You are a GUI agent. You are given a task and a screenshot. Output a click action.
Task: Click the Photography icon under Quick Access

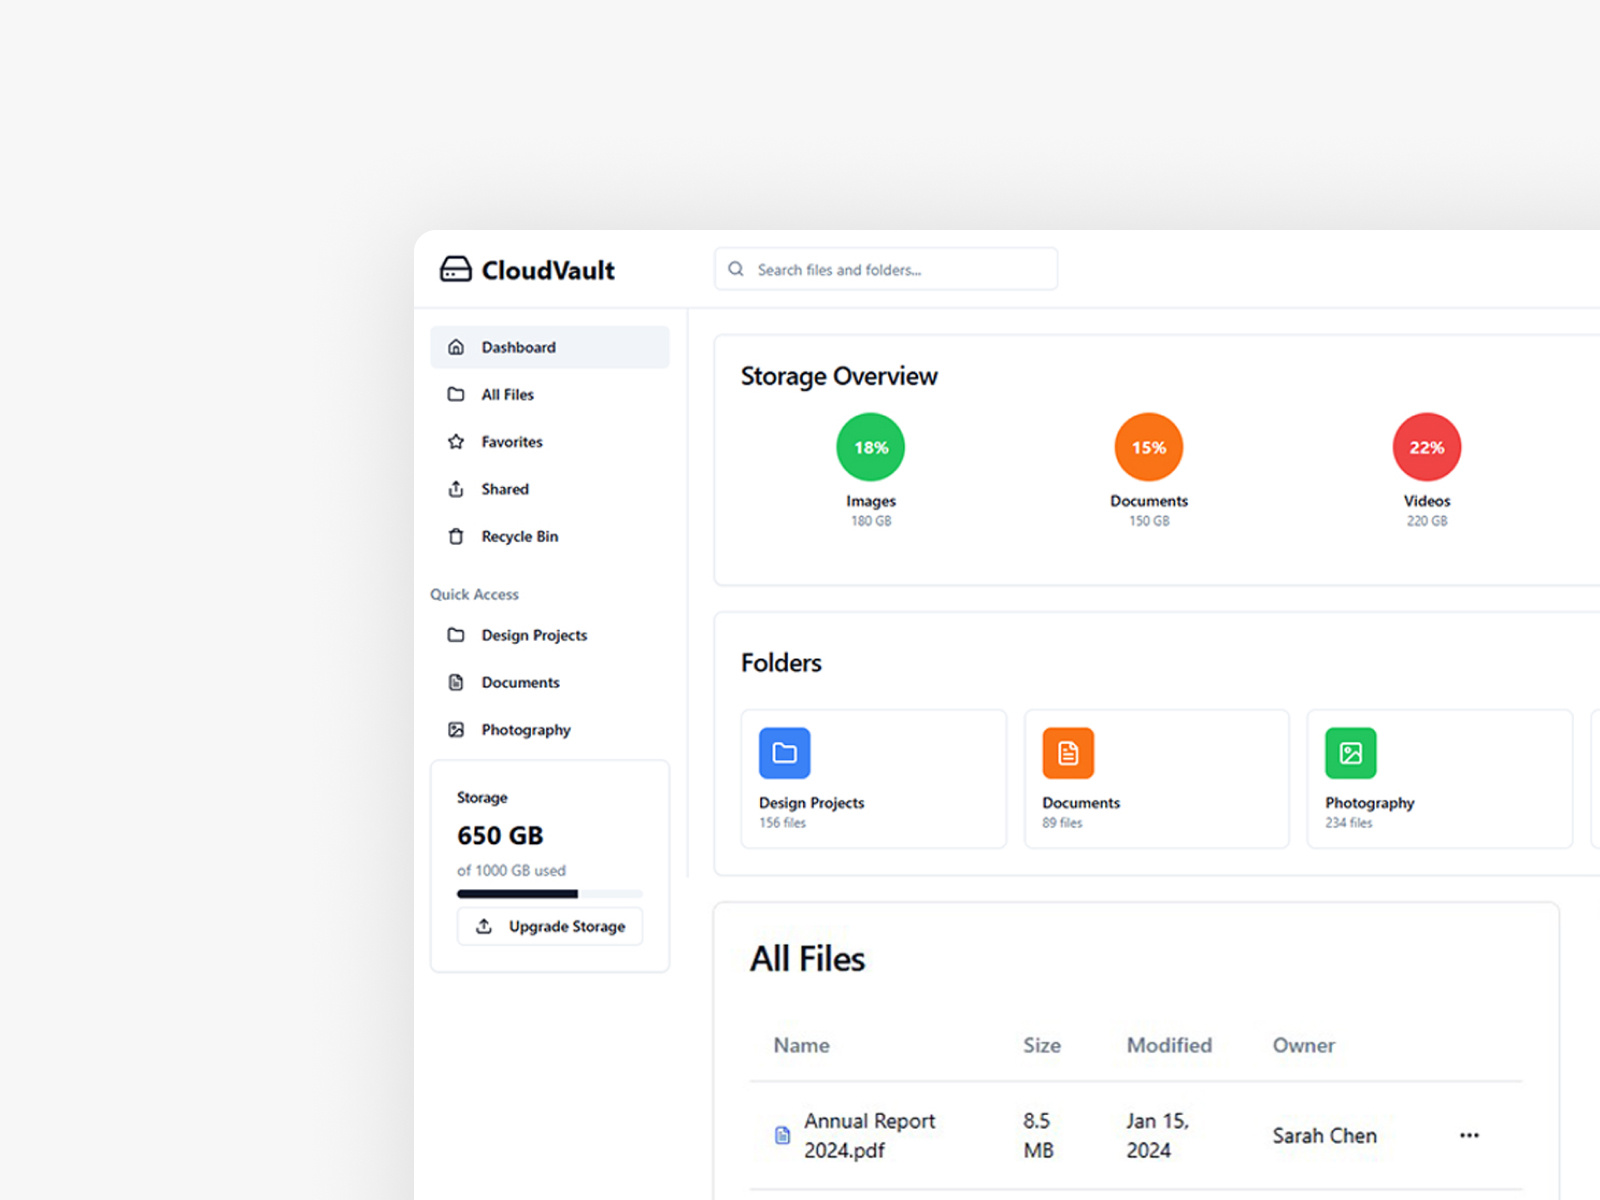tap(456, 729)
